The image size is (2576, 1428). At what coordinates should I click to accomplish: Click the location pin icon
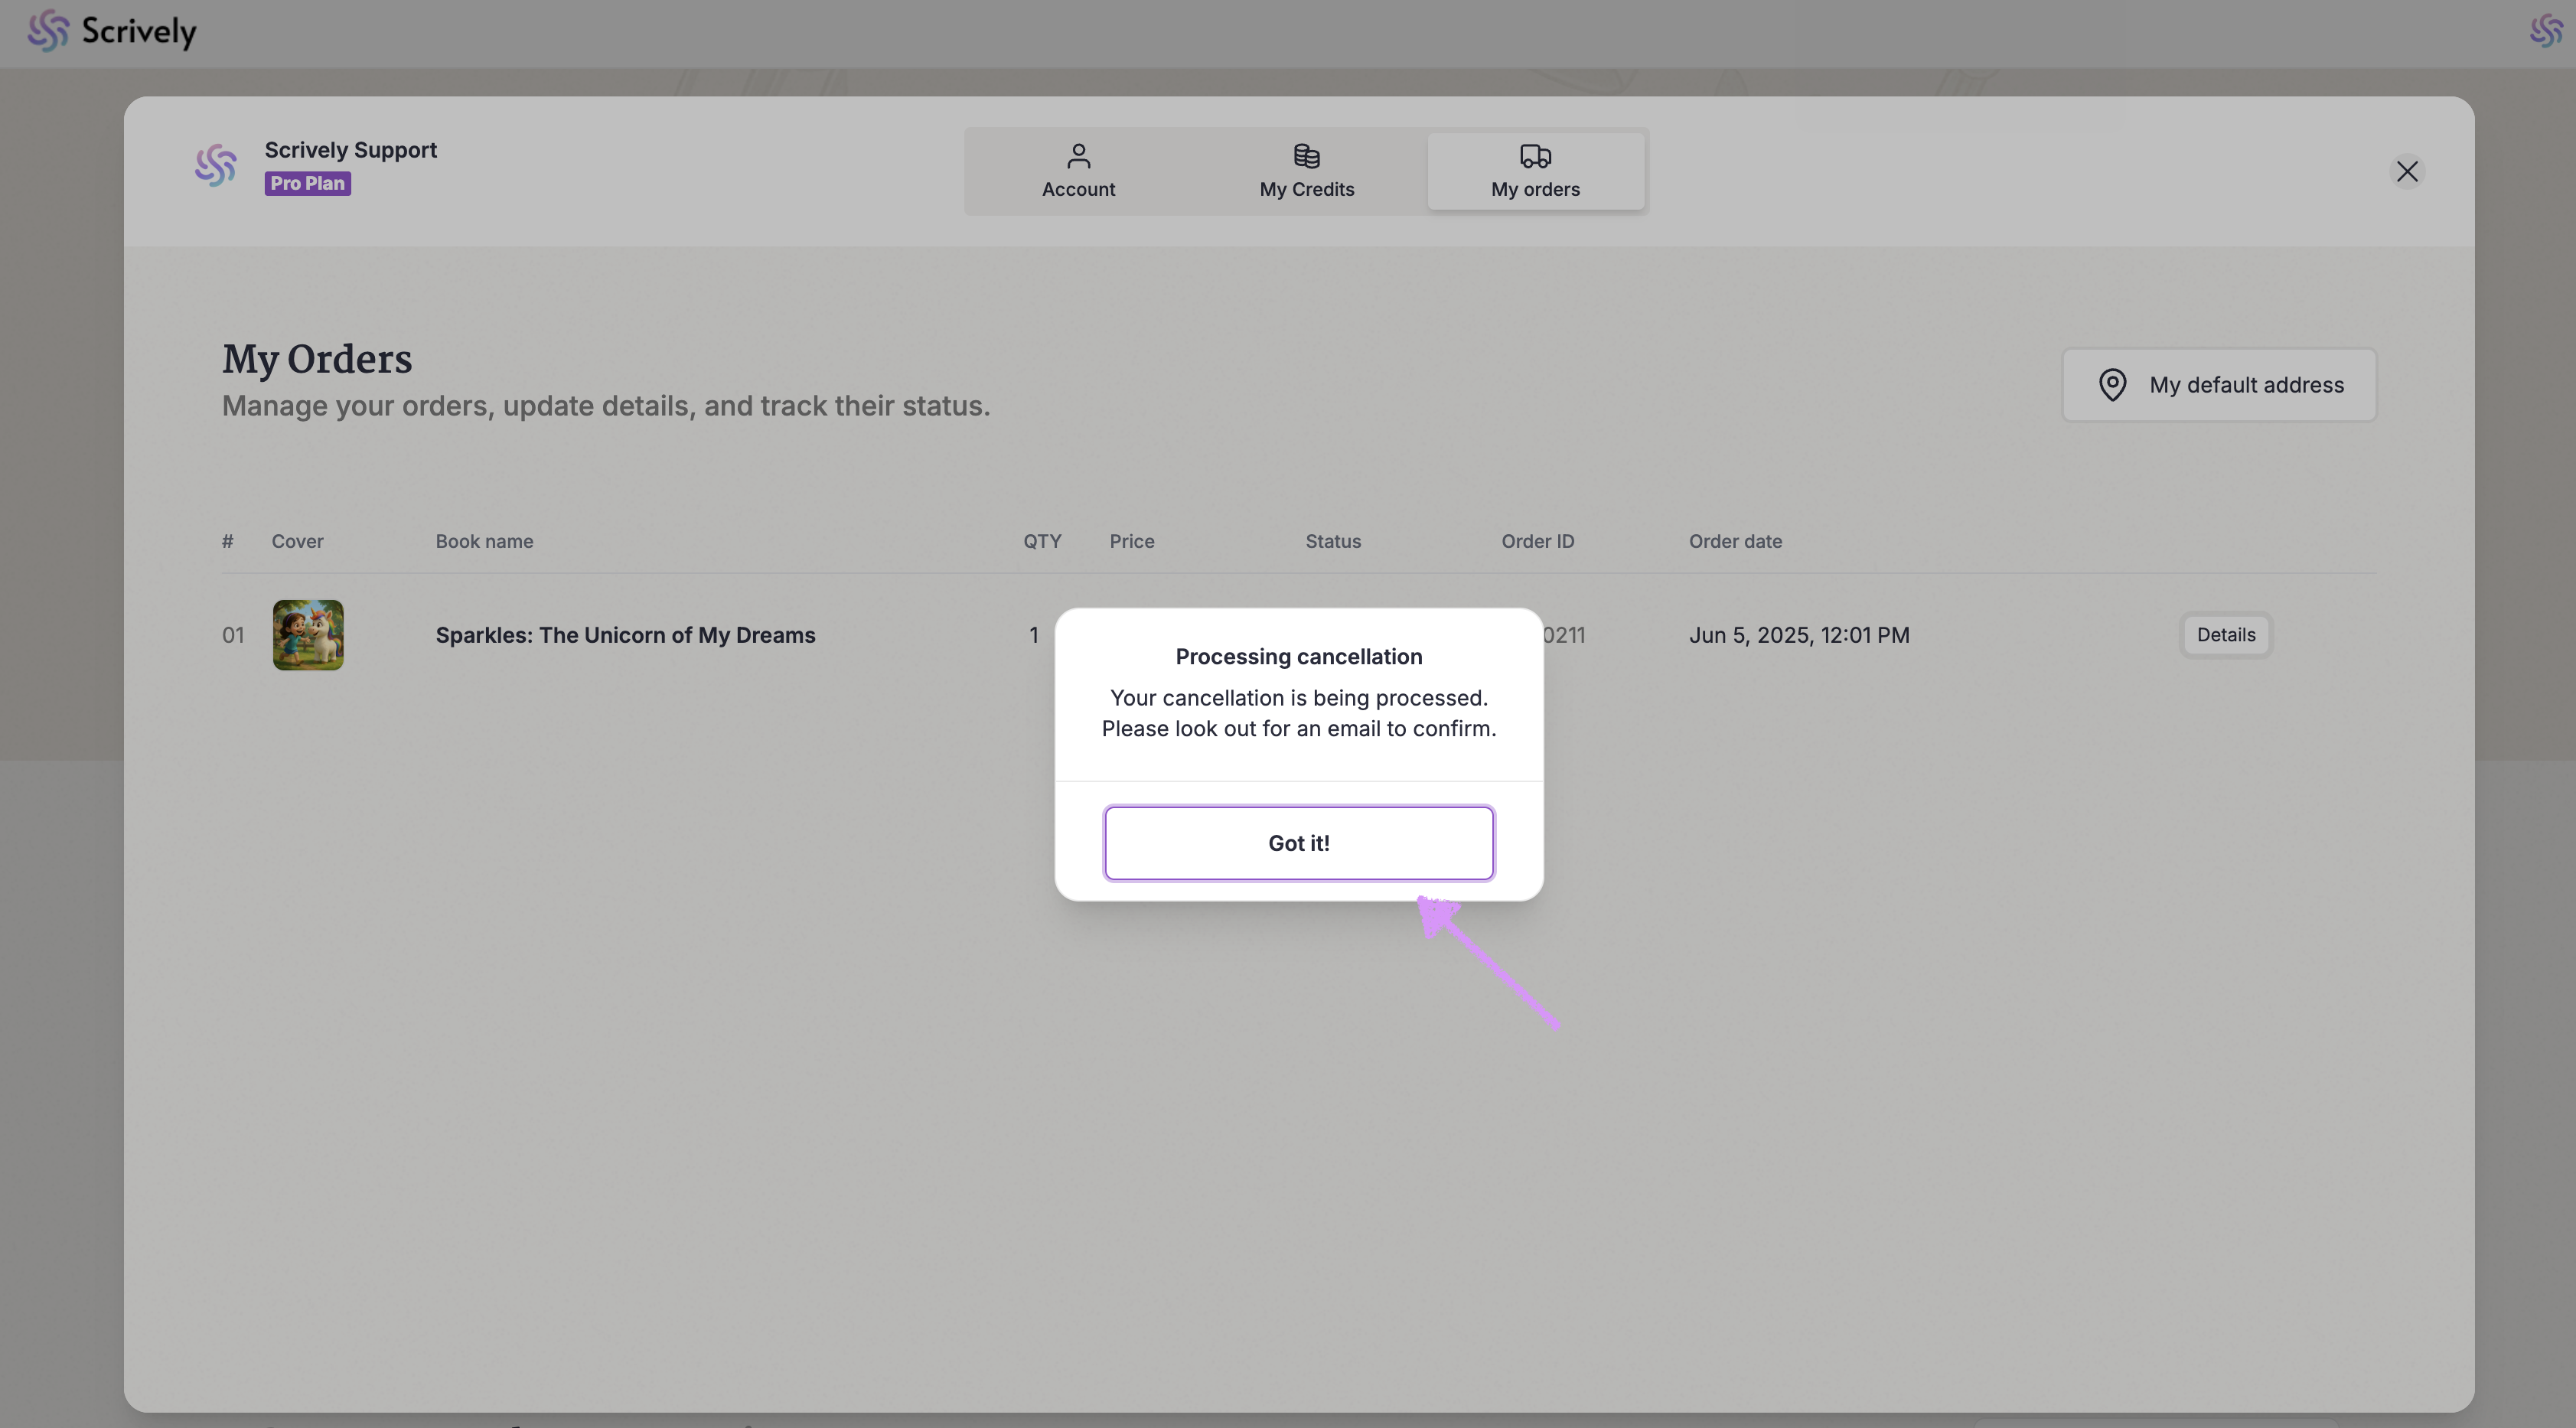tap(2112, 385)
